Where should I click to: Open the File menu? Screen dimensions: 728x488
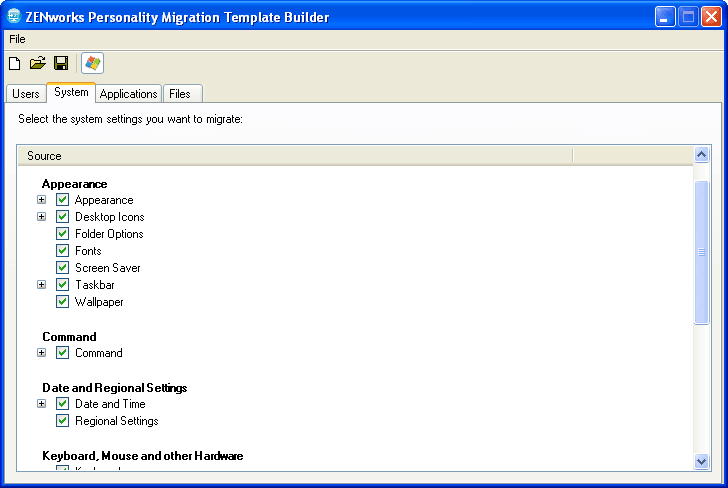(x=17, y=39)
